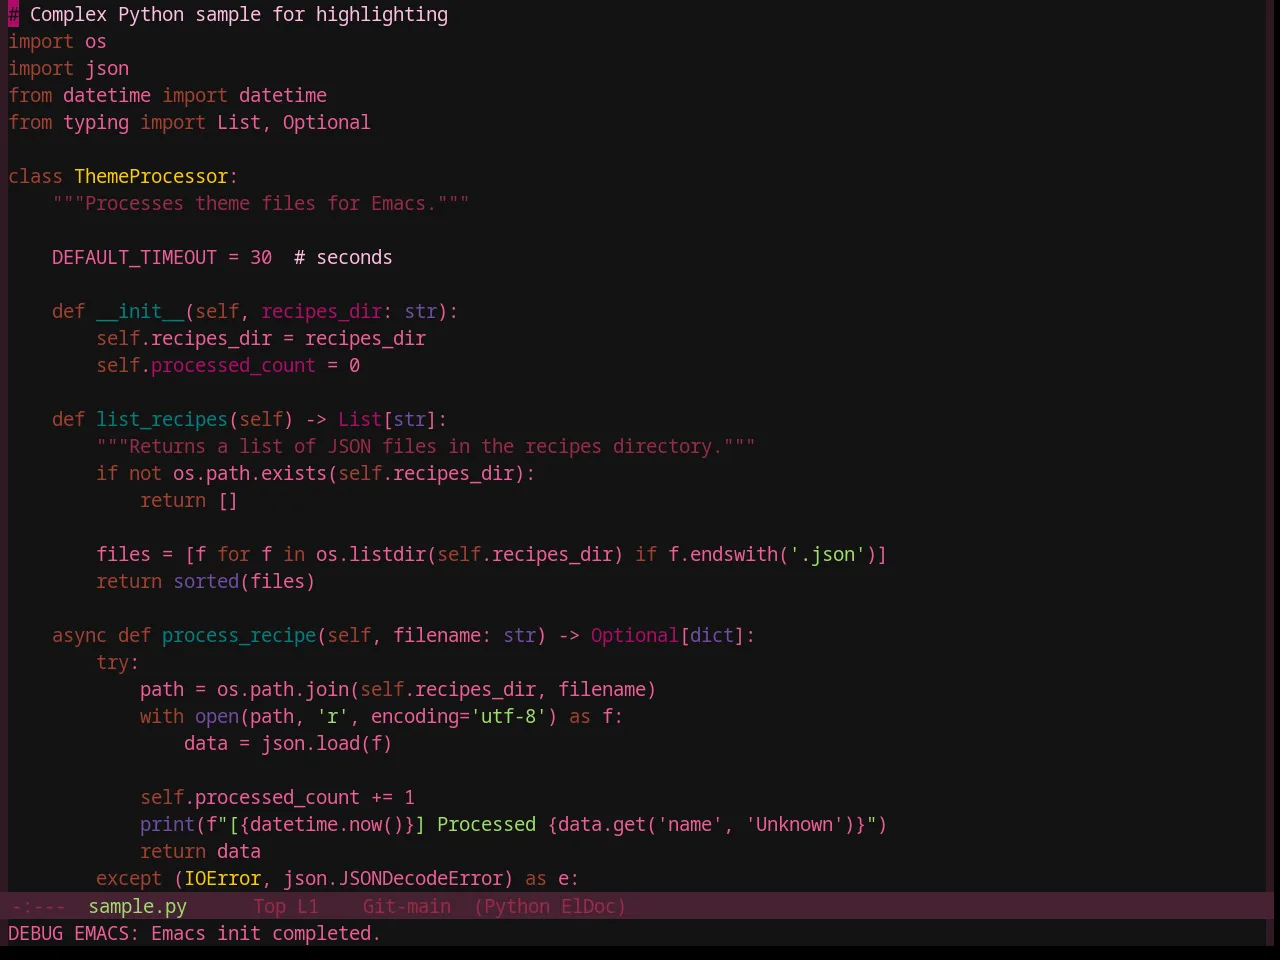Click the "json.load(f)" call

(x=327, y=743)
